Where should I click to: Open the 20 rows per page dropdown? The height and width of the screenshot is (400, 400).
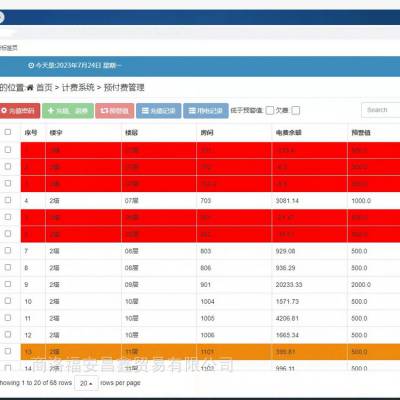[86, 383]
